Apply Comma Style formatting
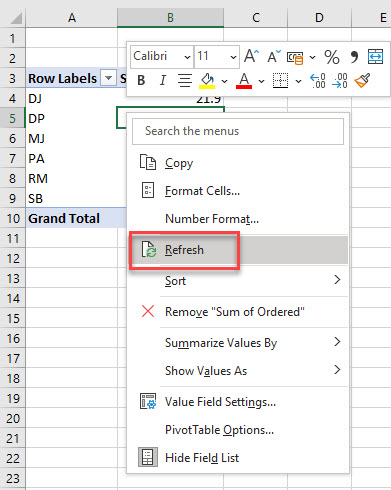Screen dimensions: 391x490 click(x=354, y=57)
